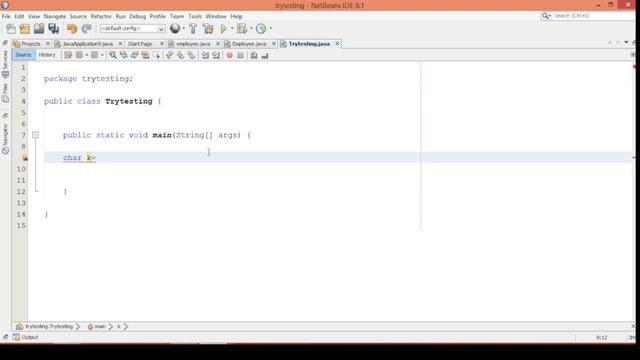This screenshot has width=640, height=360.
Task: Open the Navigate menu
Action: (x=55, y=16)
